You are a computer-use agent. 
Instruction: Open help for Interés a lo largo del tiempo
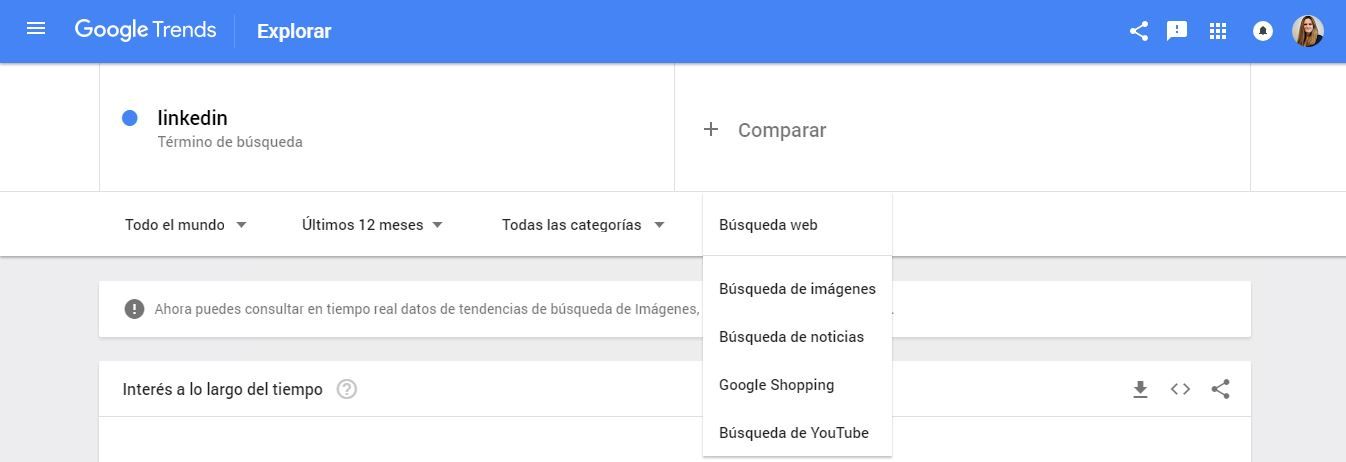347,389
